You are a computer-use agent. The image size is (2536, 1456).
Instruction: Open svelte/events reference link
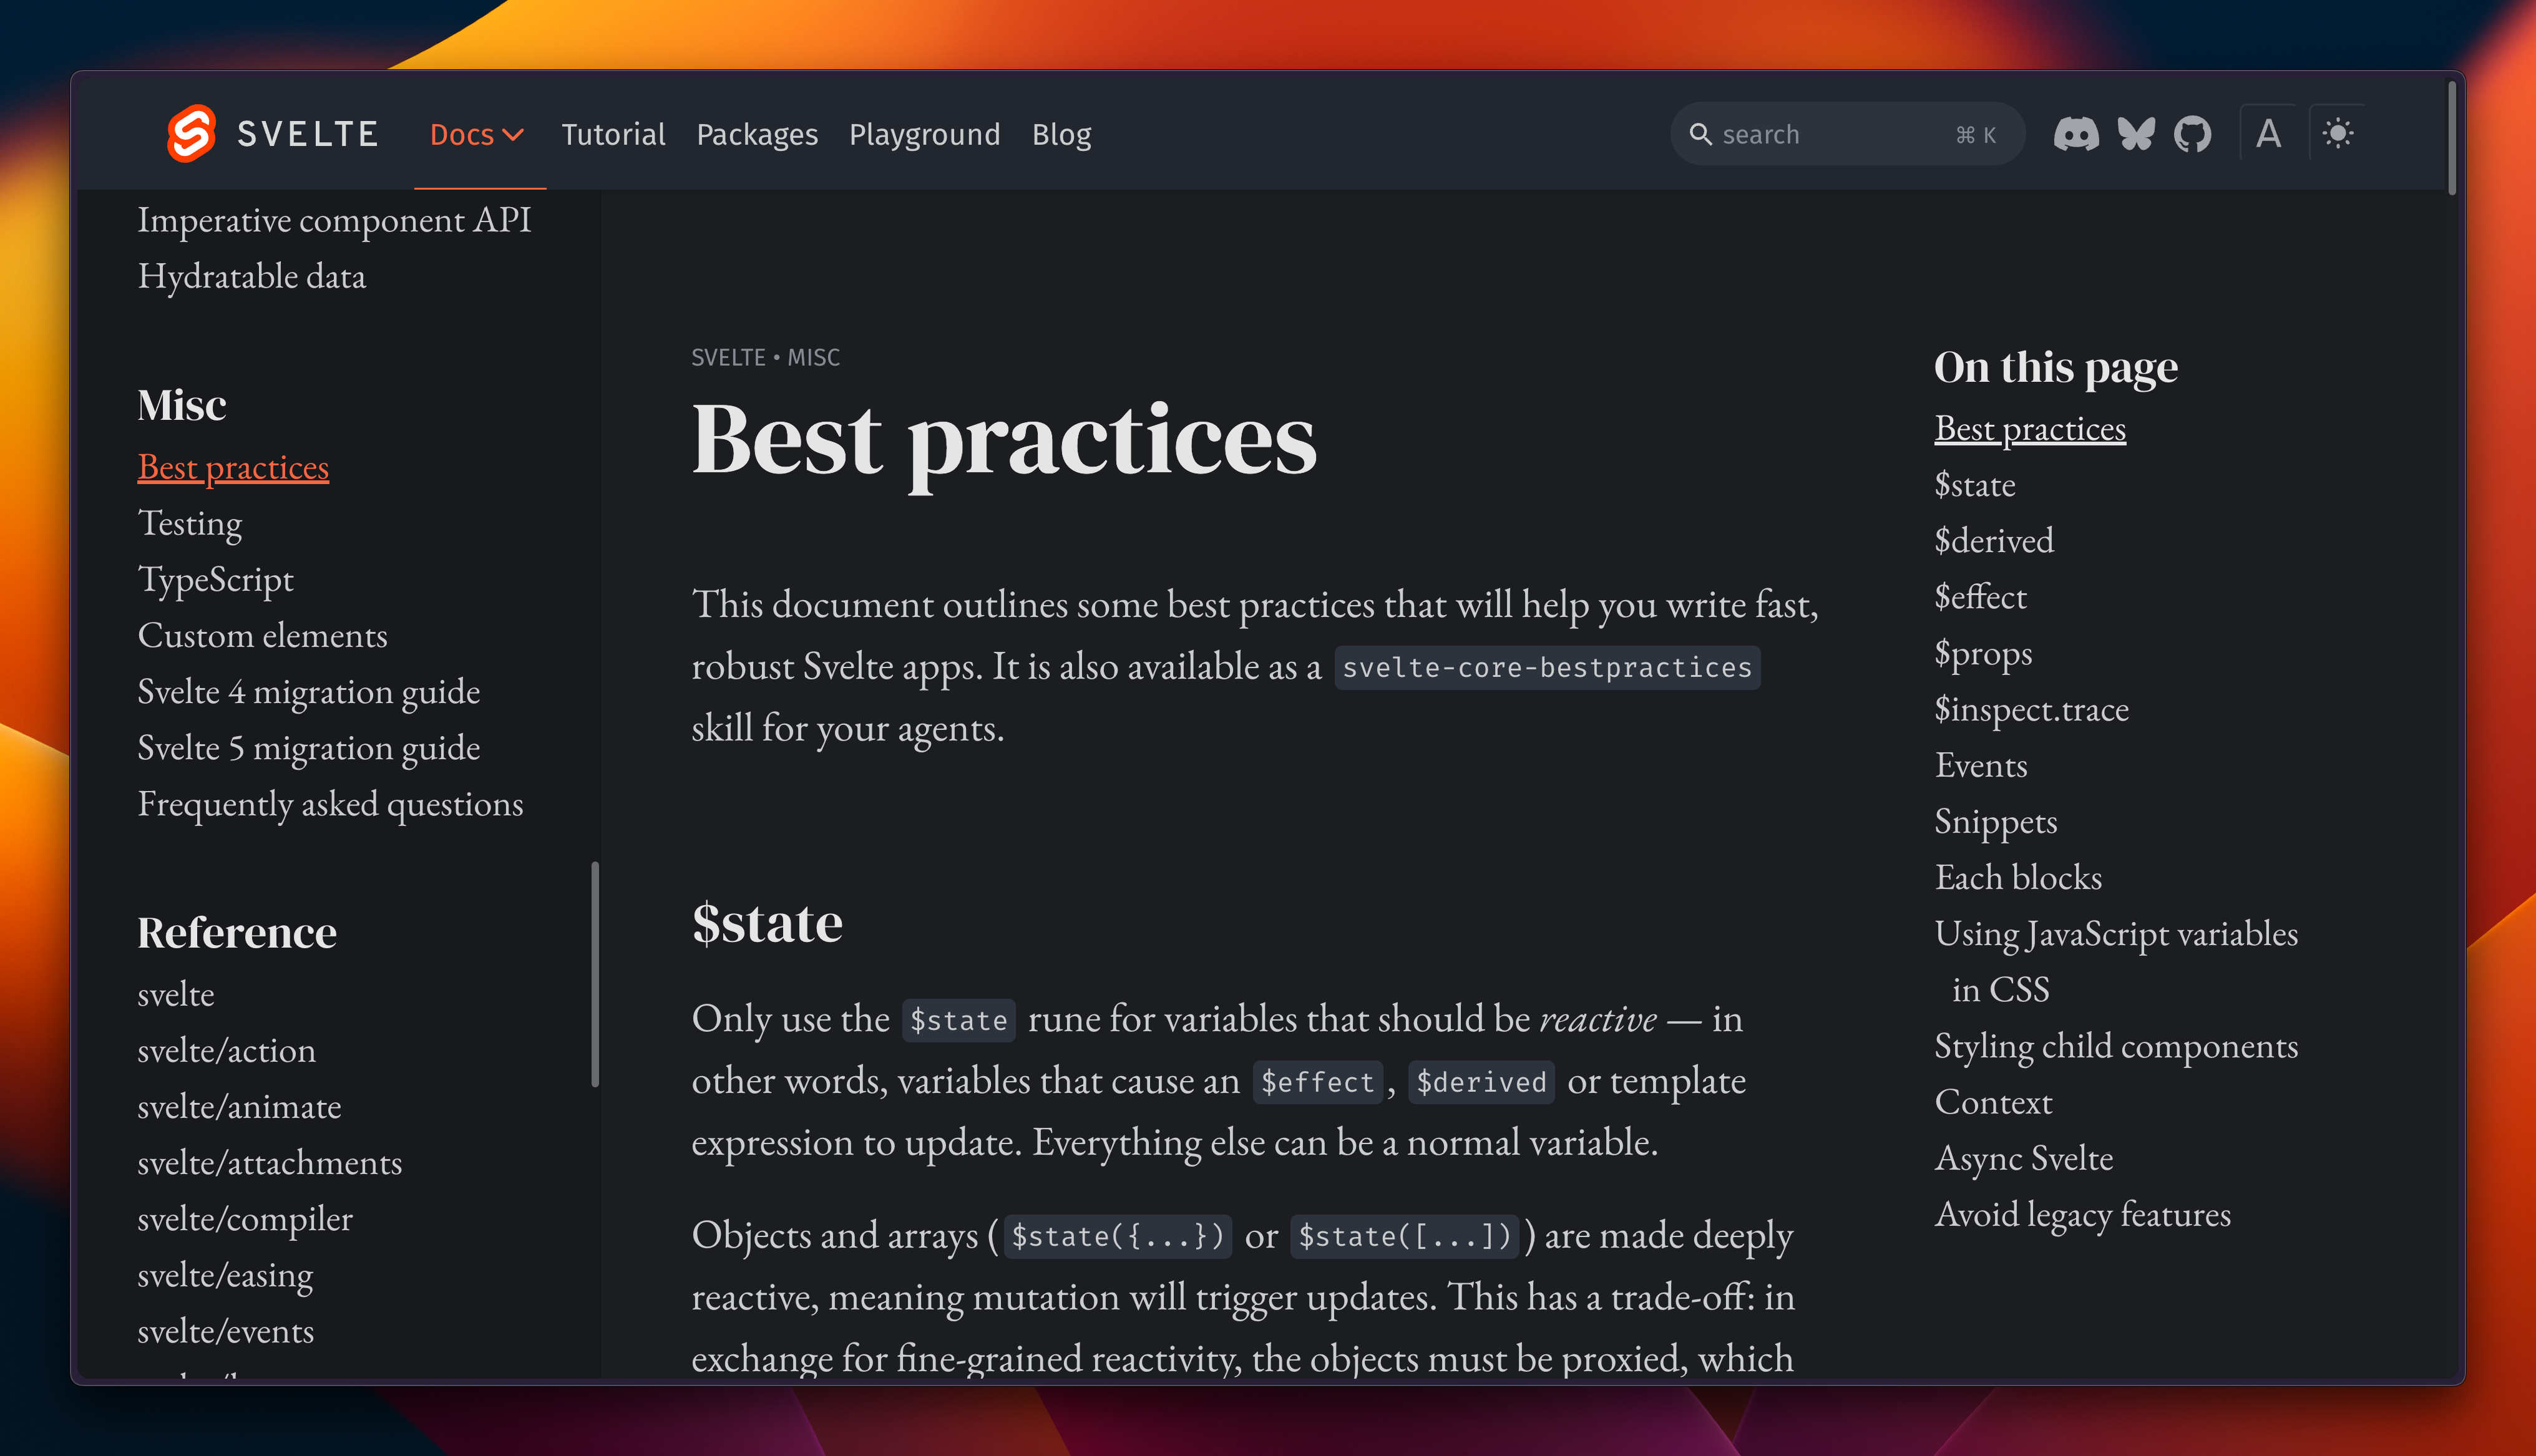[226, 1331]
